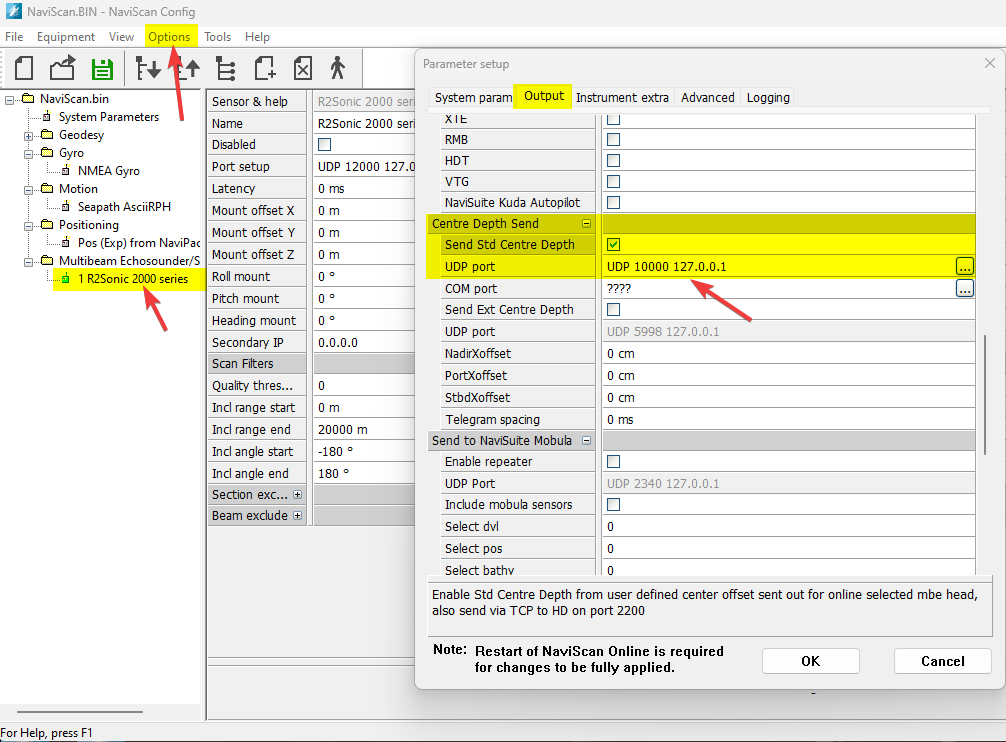Select the NMEA Gyro tree item
Screen dimensions: 1006x742
coord(108,171)
